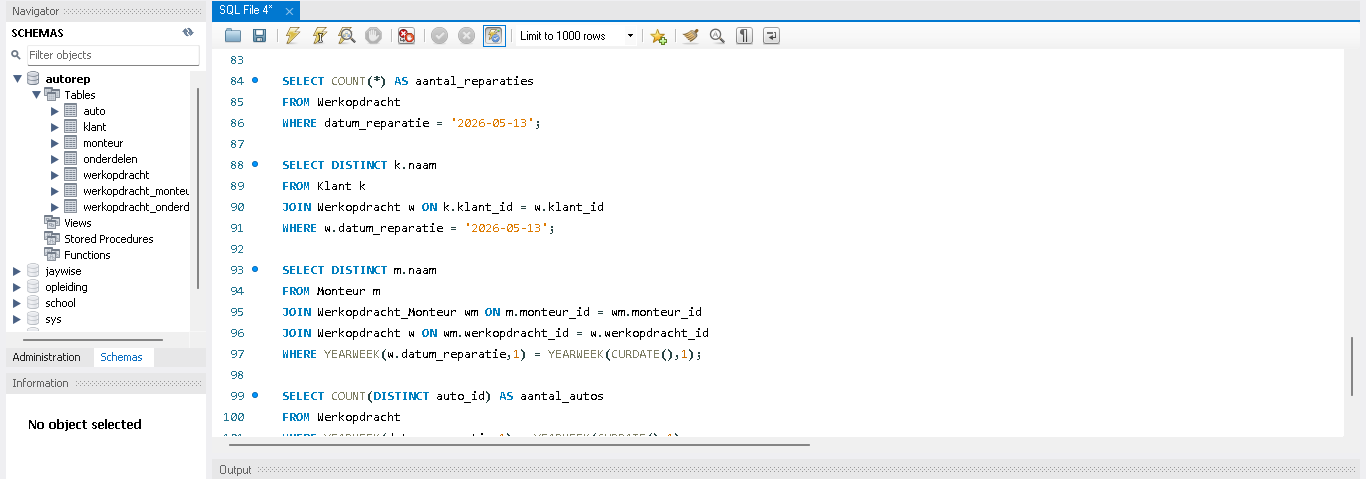1366x479 pixels.
Task: Expand the jaywise schema
Action: tap(17, 271)
